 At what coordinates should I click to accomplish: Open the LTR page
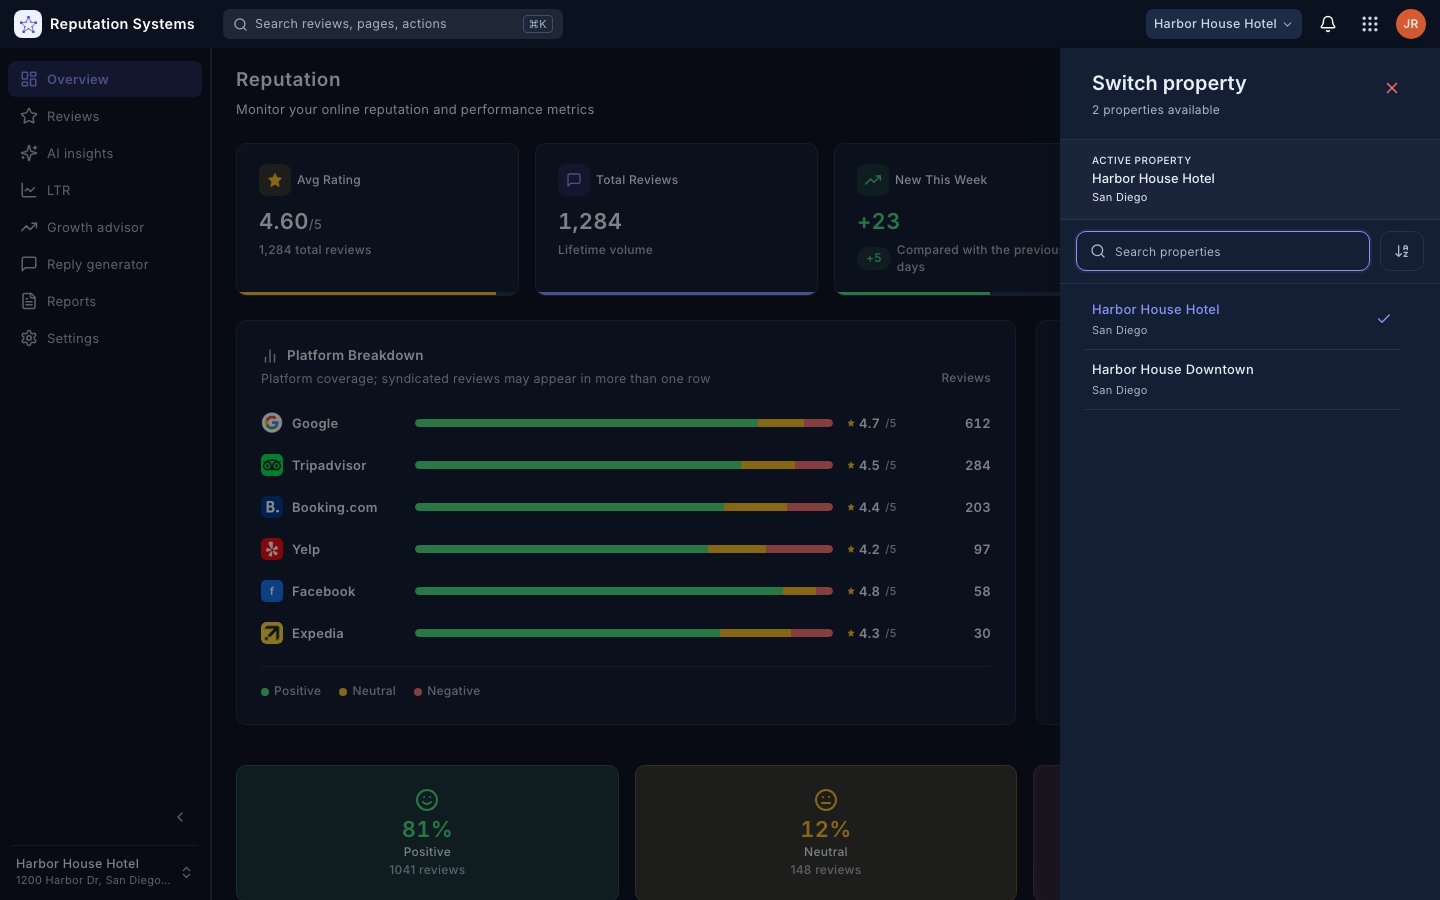click(x=105, y=190)
